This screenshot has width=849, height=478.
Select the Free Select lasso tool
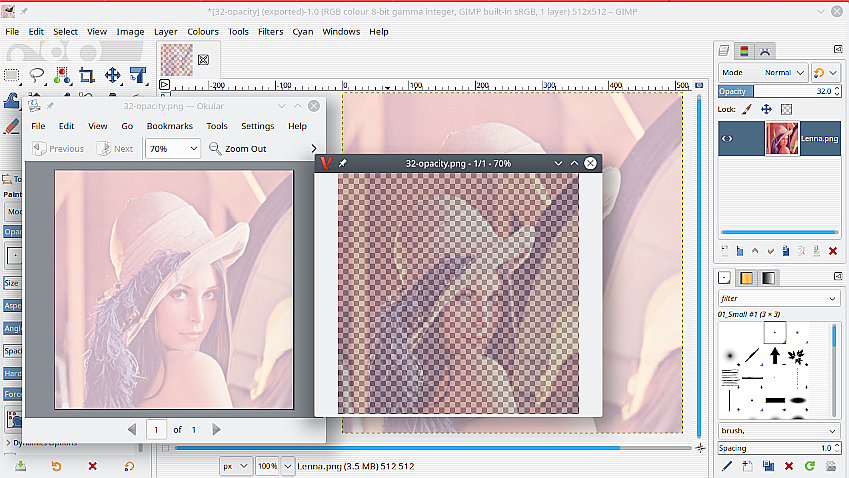tap(37, 75)
